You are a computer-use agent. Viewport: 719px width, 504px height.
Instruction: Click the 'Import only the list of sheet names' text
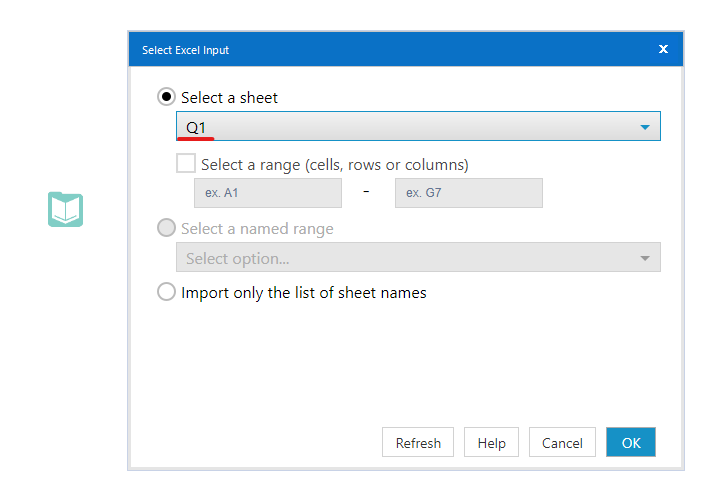[x=303, y=293]
